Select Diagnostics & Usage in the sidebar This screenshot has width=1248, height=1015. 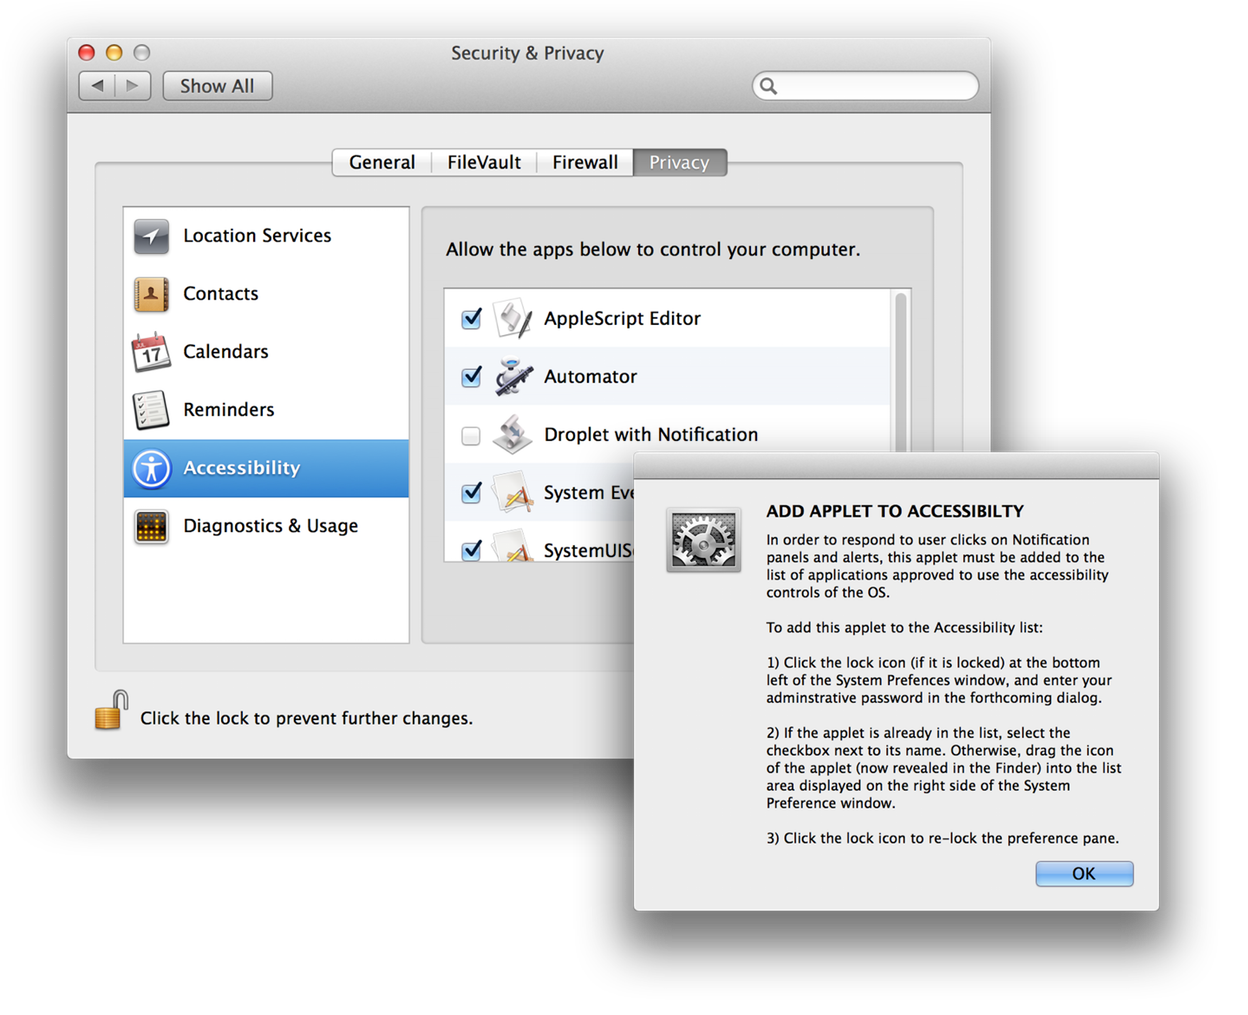[x=266, y=526]
